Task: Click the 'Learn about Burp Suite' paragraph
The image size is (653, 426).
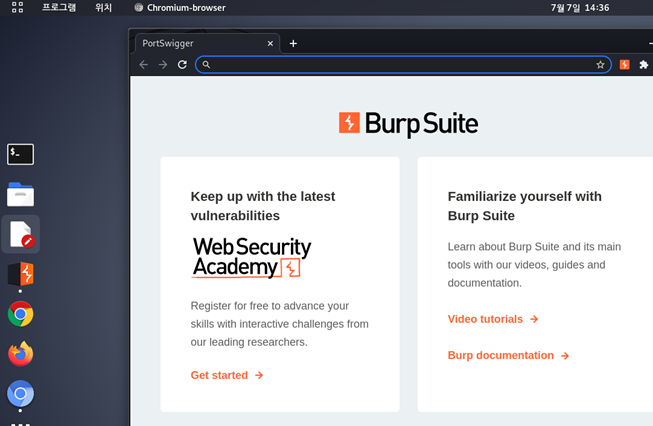Action: pyautogui.click(x=534, y=264)
